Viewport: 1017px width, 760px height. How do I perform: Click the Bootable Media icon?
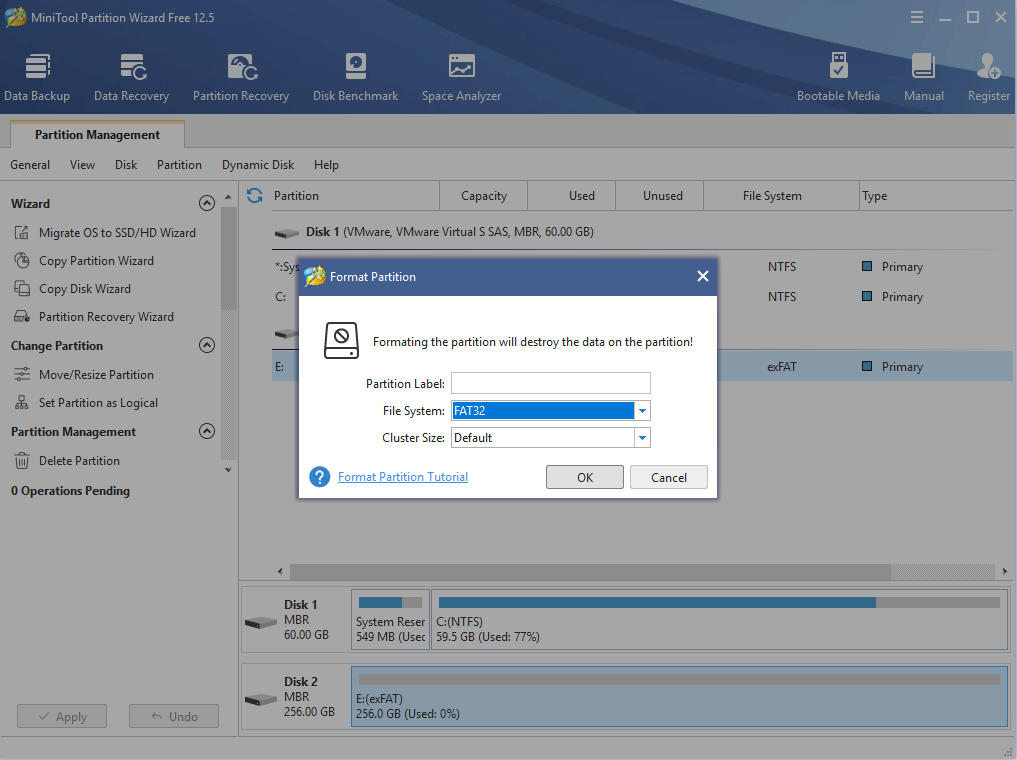[x=838, y=75]
